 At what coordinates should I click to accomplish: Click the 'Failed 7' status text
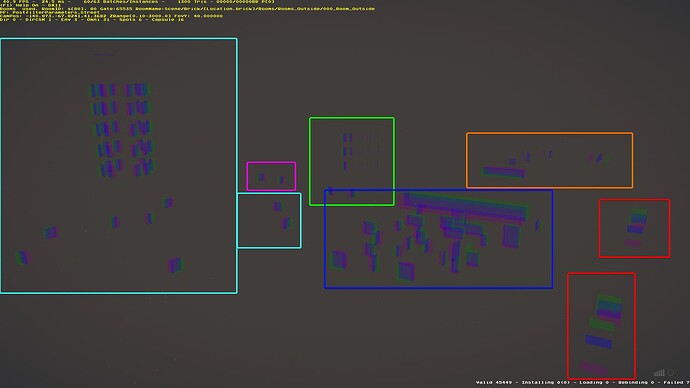pyautogui.click(x=676, y=382)
